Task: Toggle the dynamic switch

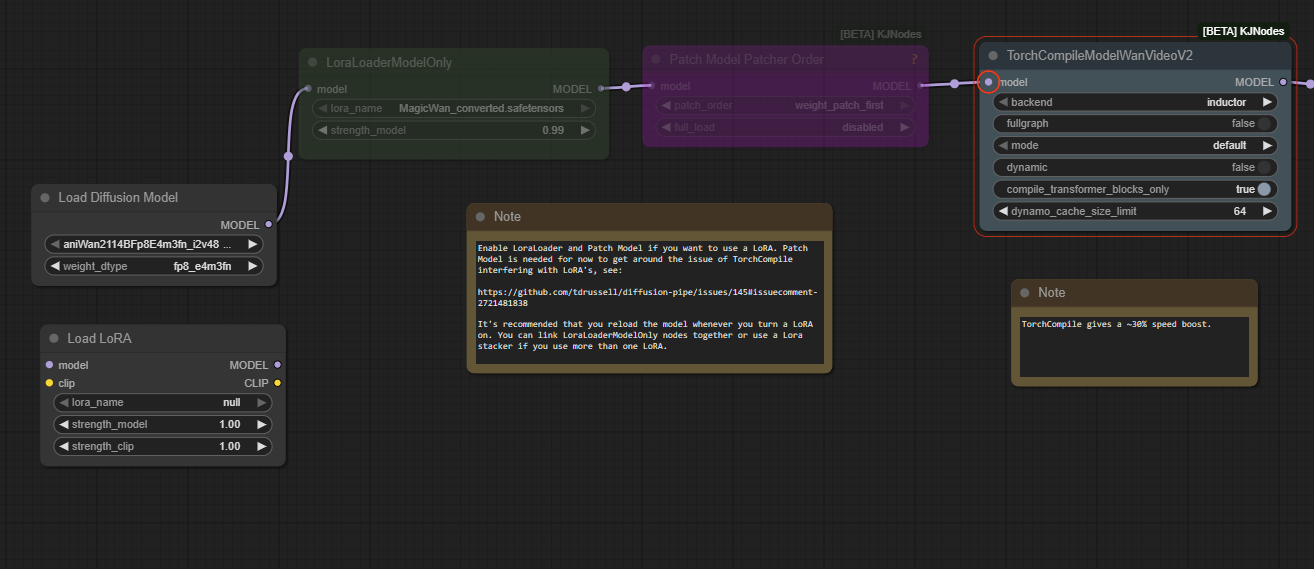Action: click(x=1264, y=168)
